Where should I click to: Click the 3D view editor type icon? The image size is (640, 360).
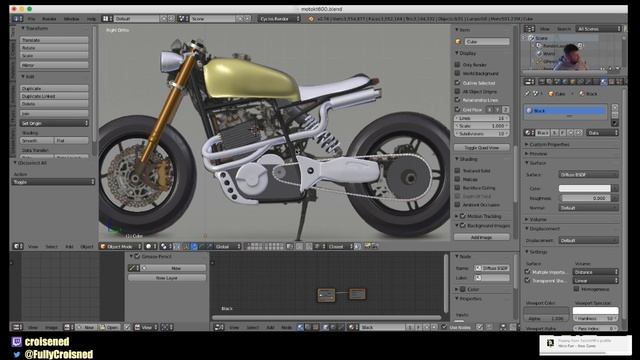click(17, 246)
